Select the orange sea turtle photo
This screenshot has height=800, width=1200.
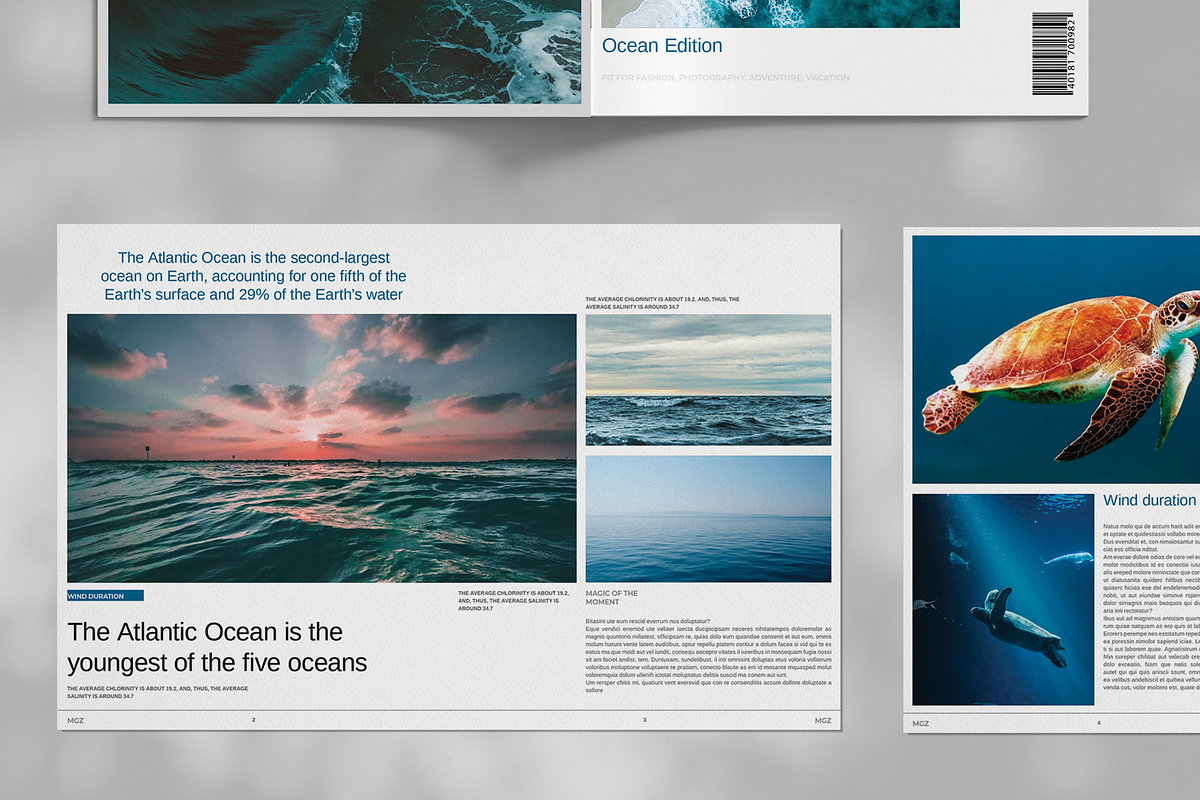click(1056, 359)
